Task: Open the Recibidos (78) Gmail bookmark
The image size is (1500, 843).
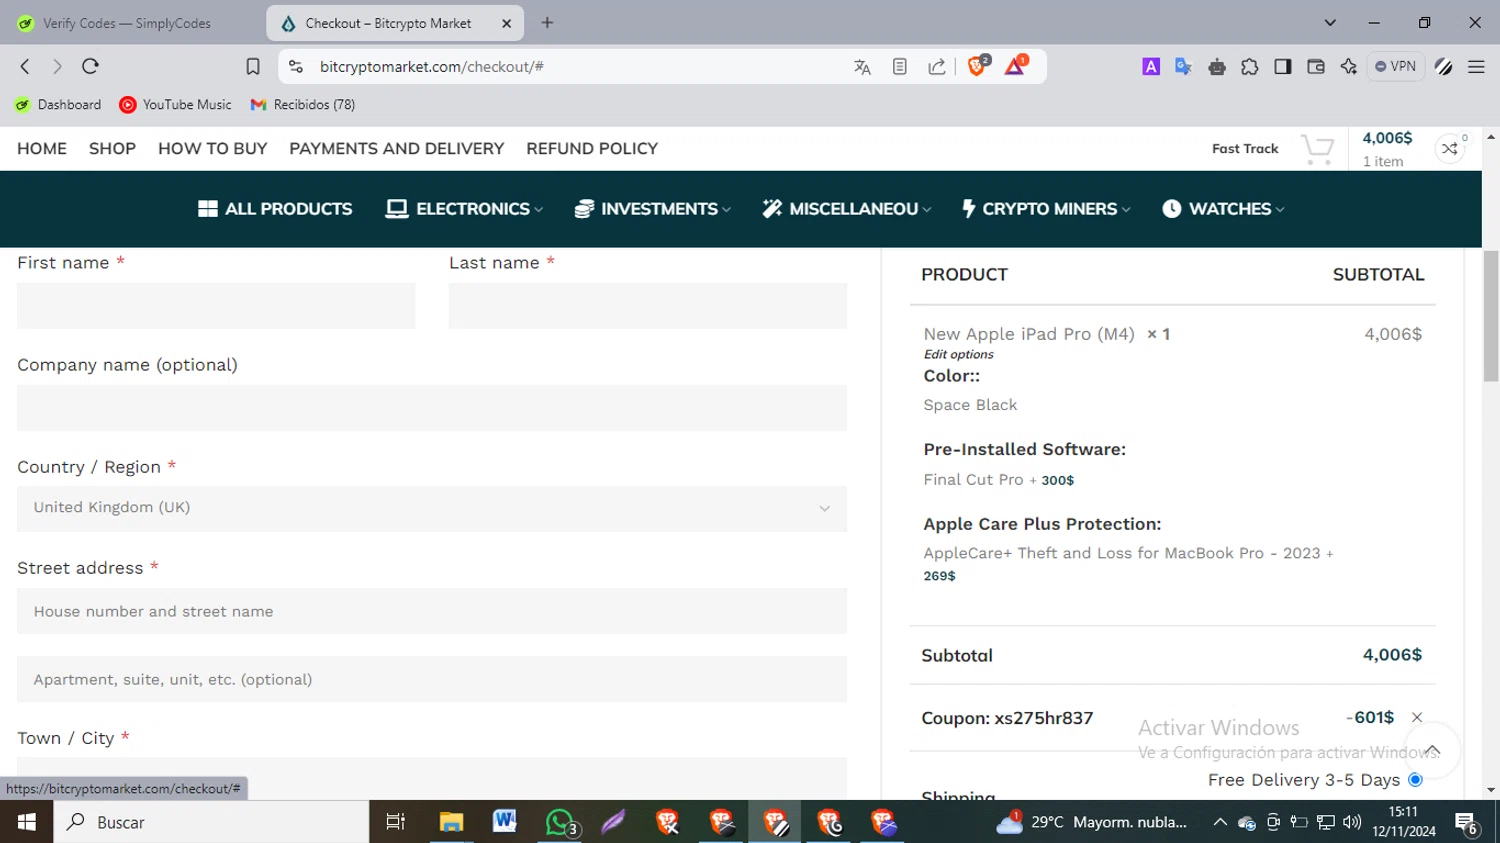Action: click(303, 104)
